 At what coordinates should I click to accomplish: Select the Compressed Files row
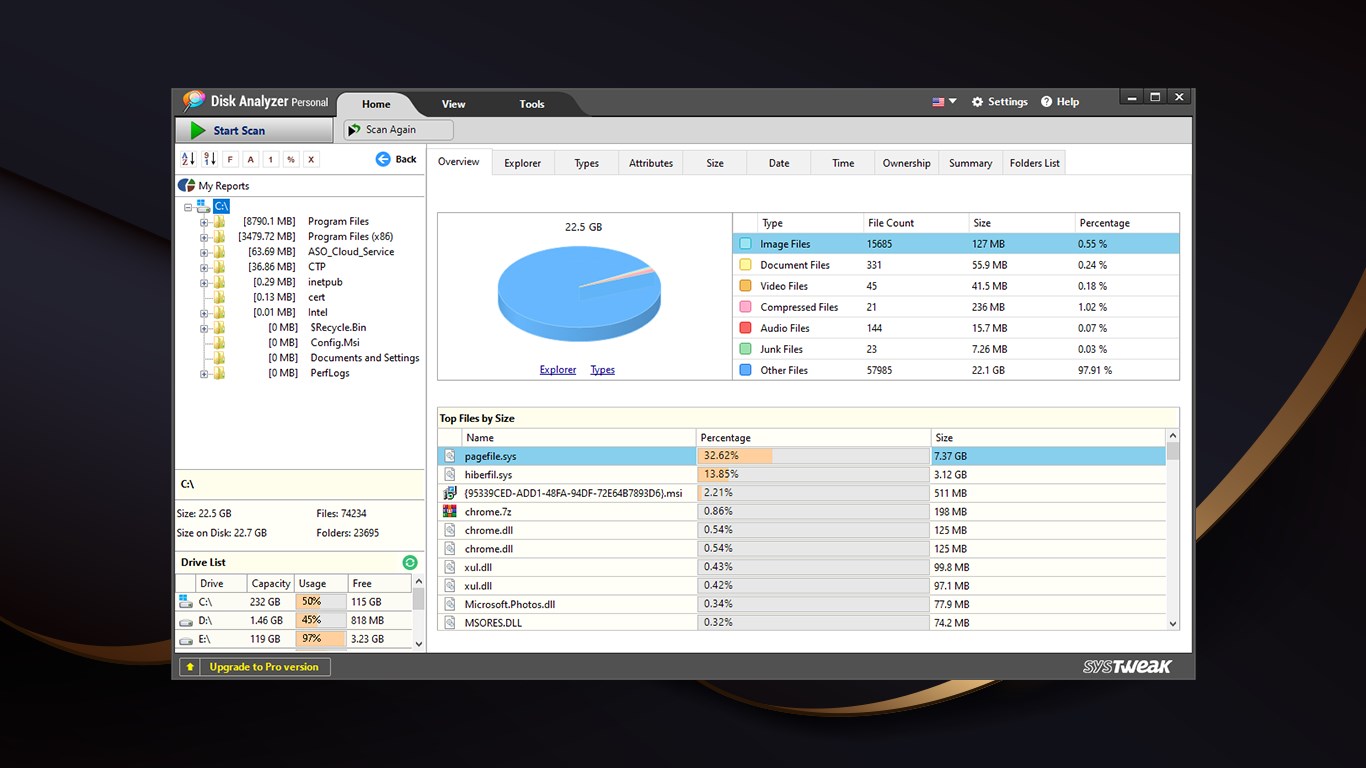tap(956, 307)
